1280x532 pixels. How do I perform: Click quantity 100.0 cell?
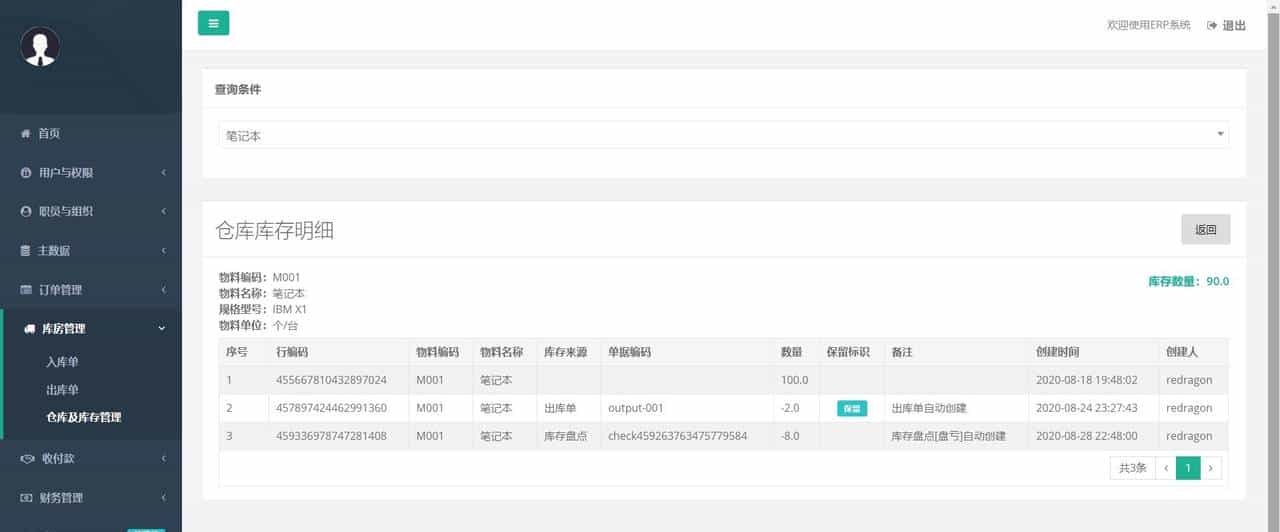coord(795,380)
